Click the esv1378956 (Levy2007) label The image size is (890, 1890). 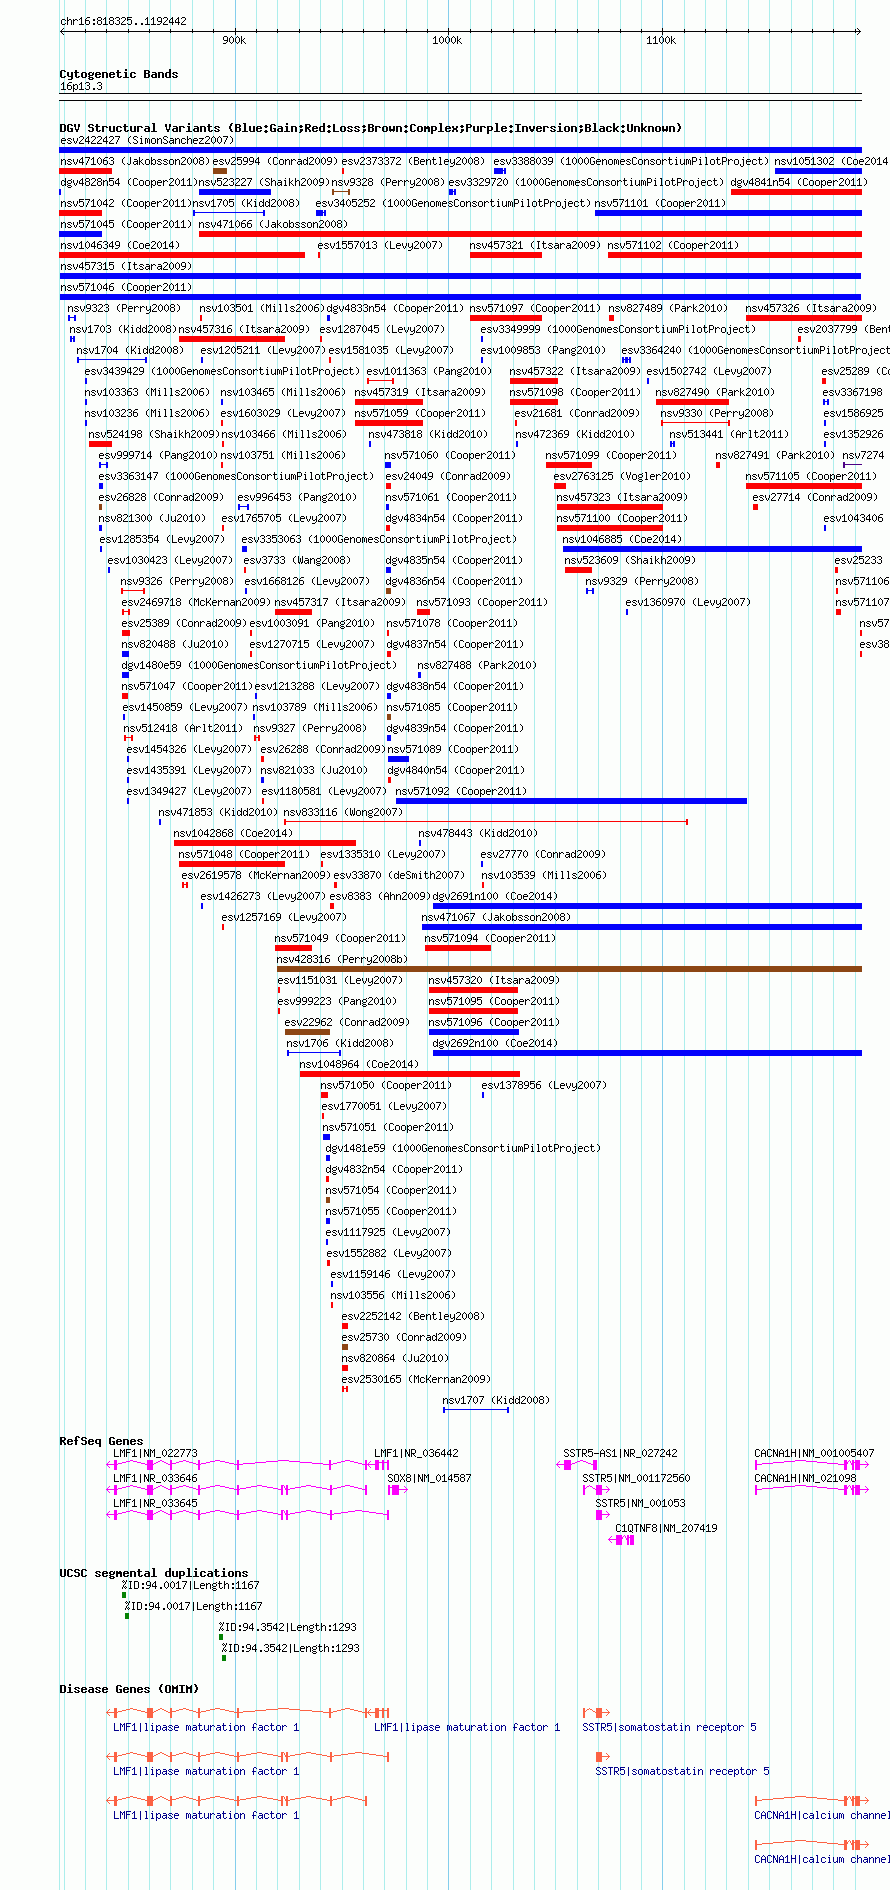click(544, 1085)
